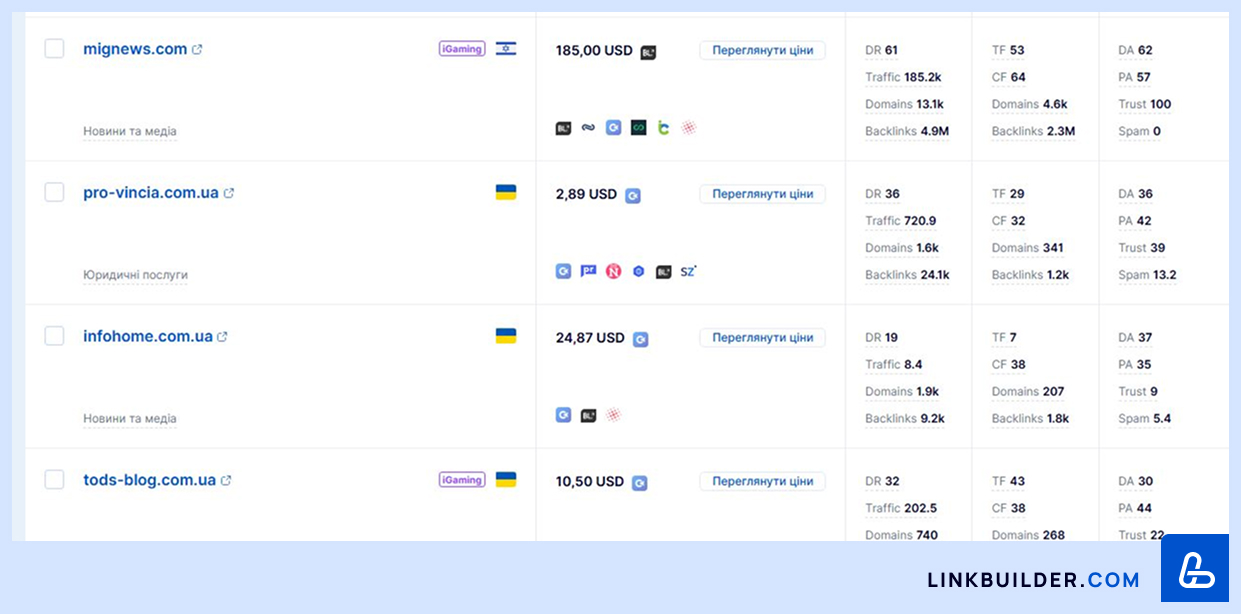Select the mignews.com checkbox
The height and width of the screenshot is (614, 1241).
(x=54, y=49)
